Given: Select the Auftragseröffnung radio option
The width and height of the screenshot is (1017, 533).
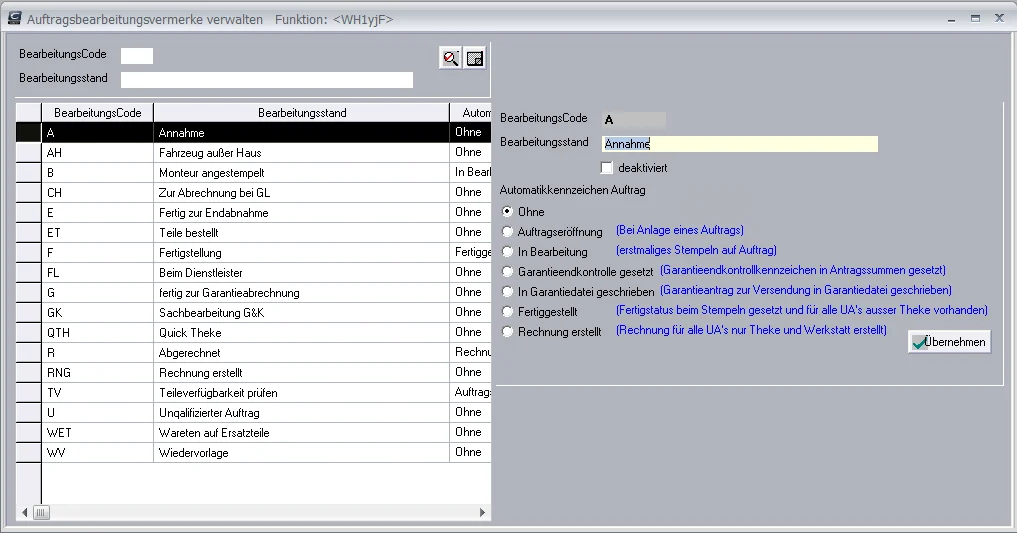Looking at the screenshot, I should pos(507,231).
